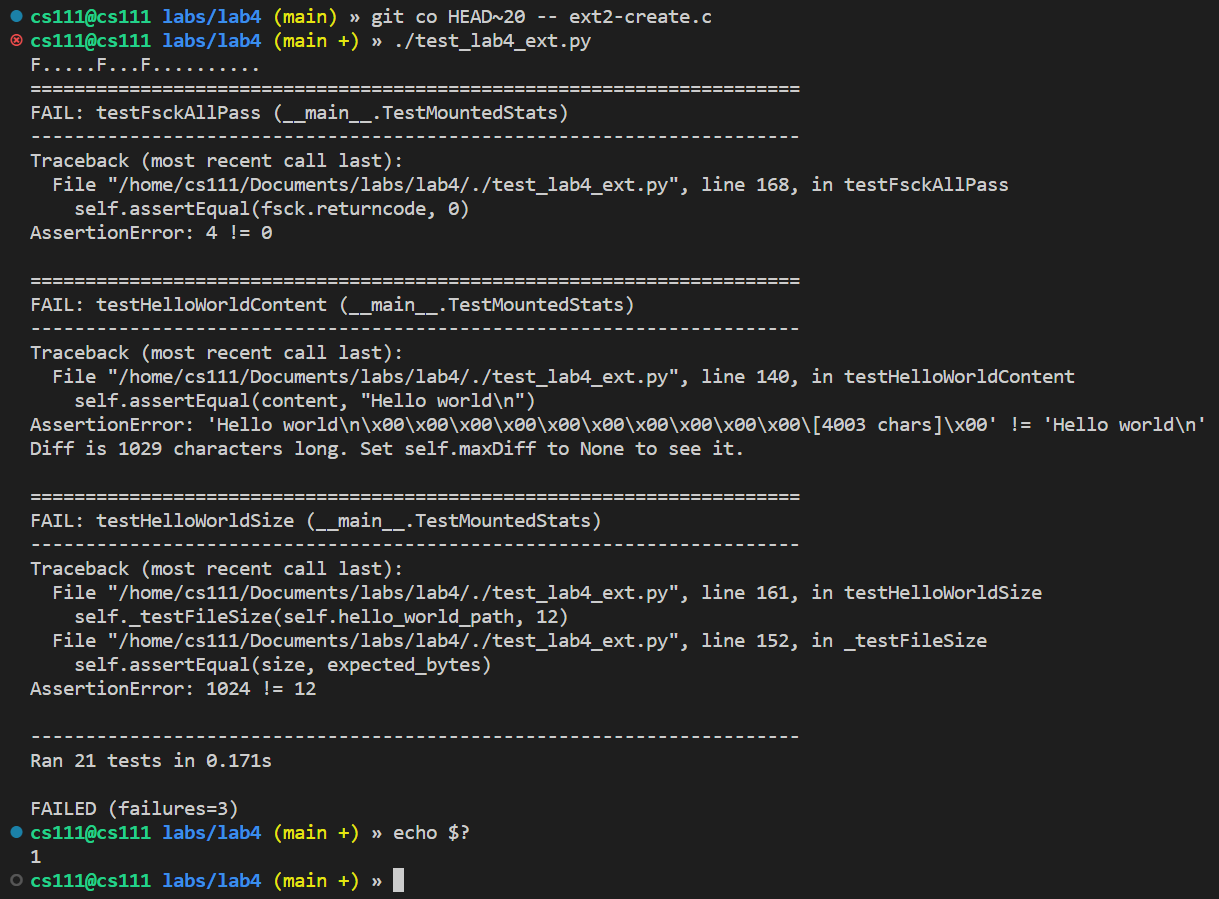The height and width of the screenshot is (899, 1219).
Task: Click the blinking terminal cursor block
Action: 397,880
